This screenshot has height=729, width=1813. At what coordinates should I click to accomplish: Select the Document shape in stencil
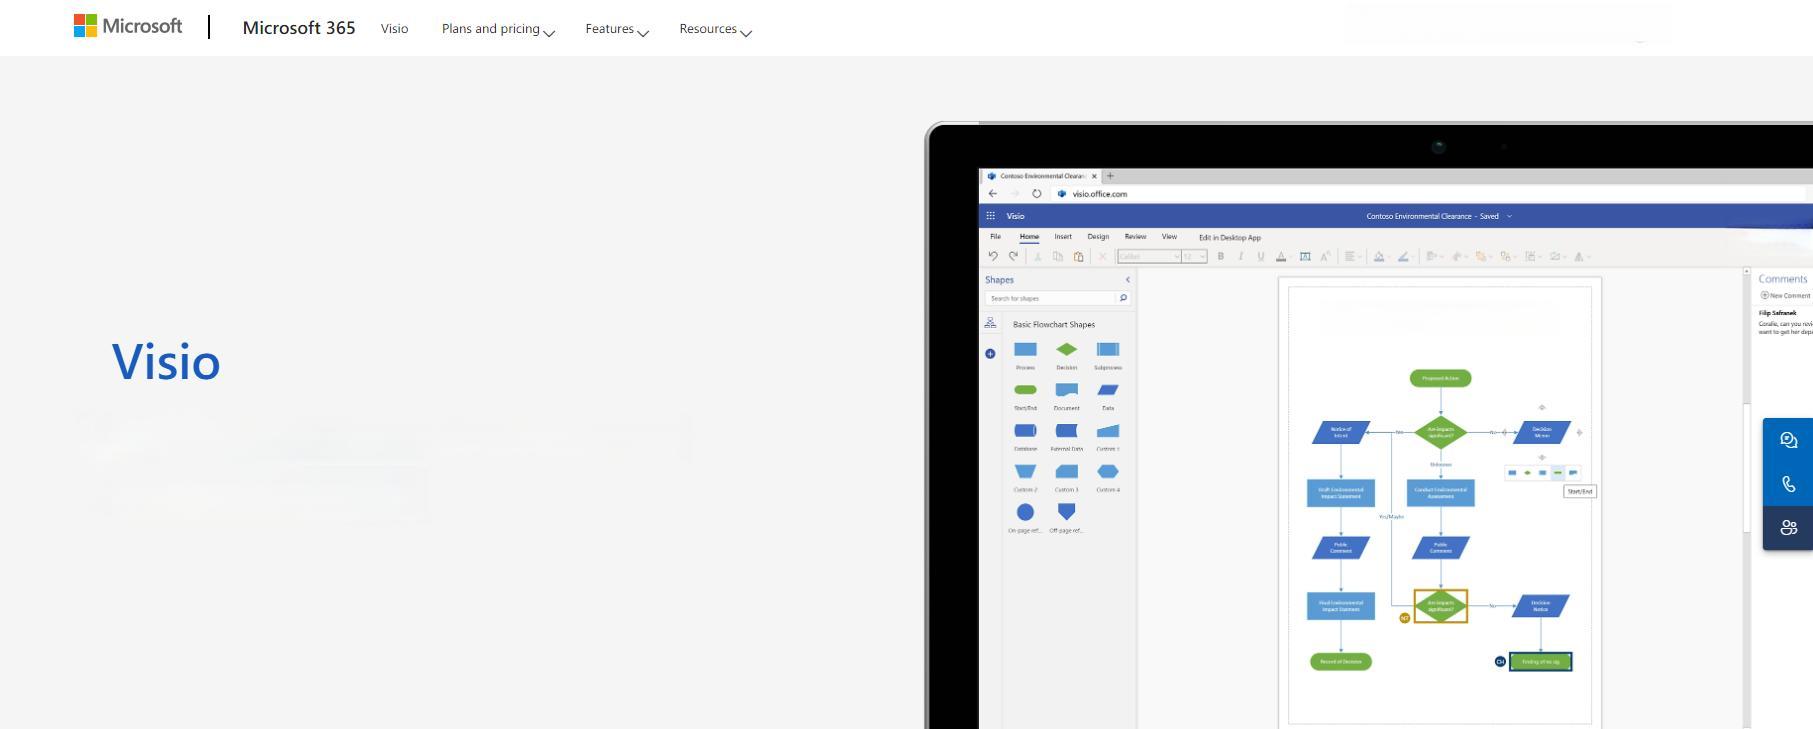(1067, 390)
